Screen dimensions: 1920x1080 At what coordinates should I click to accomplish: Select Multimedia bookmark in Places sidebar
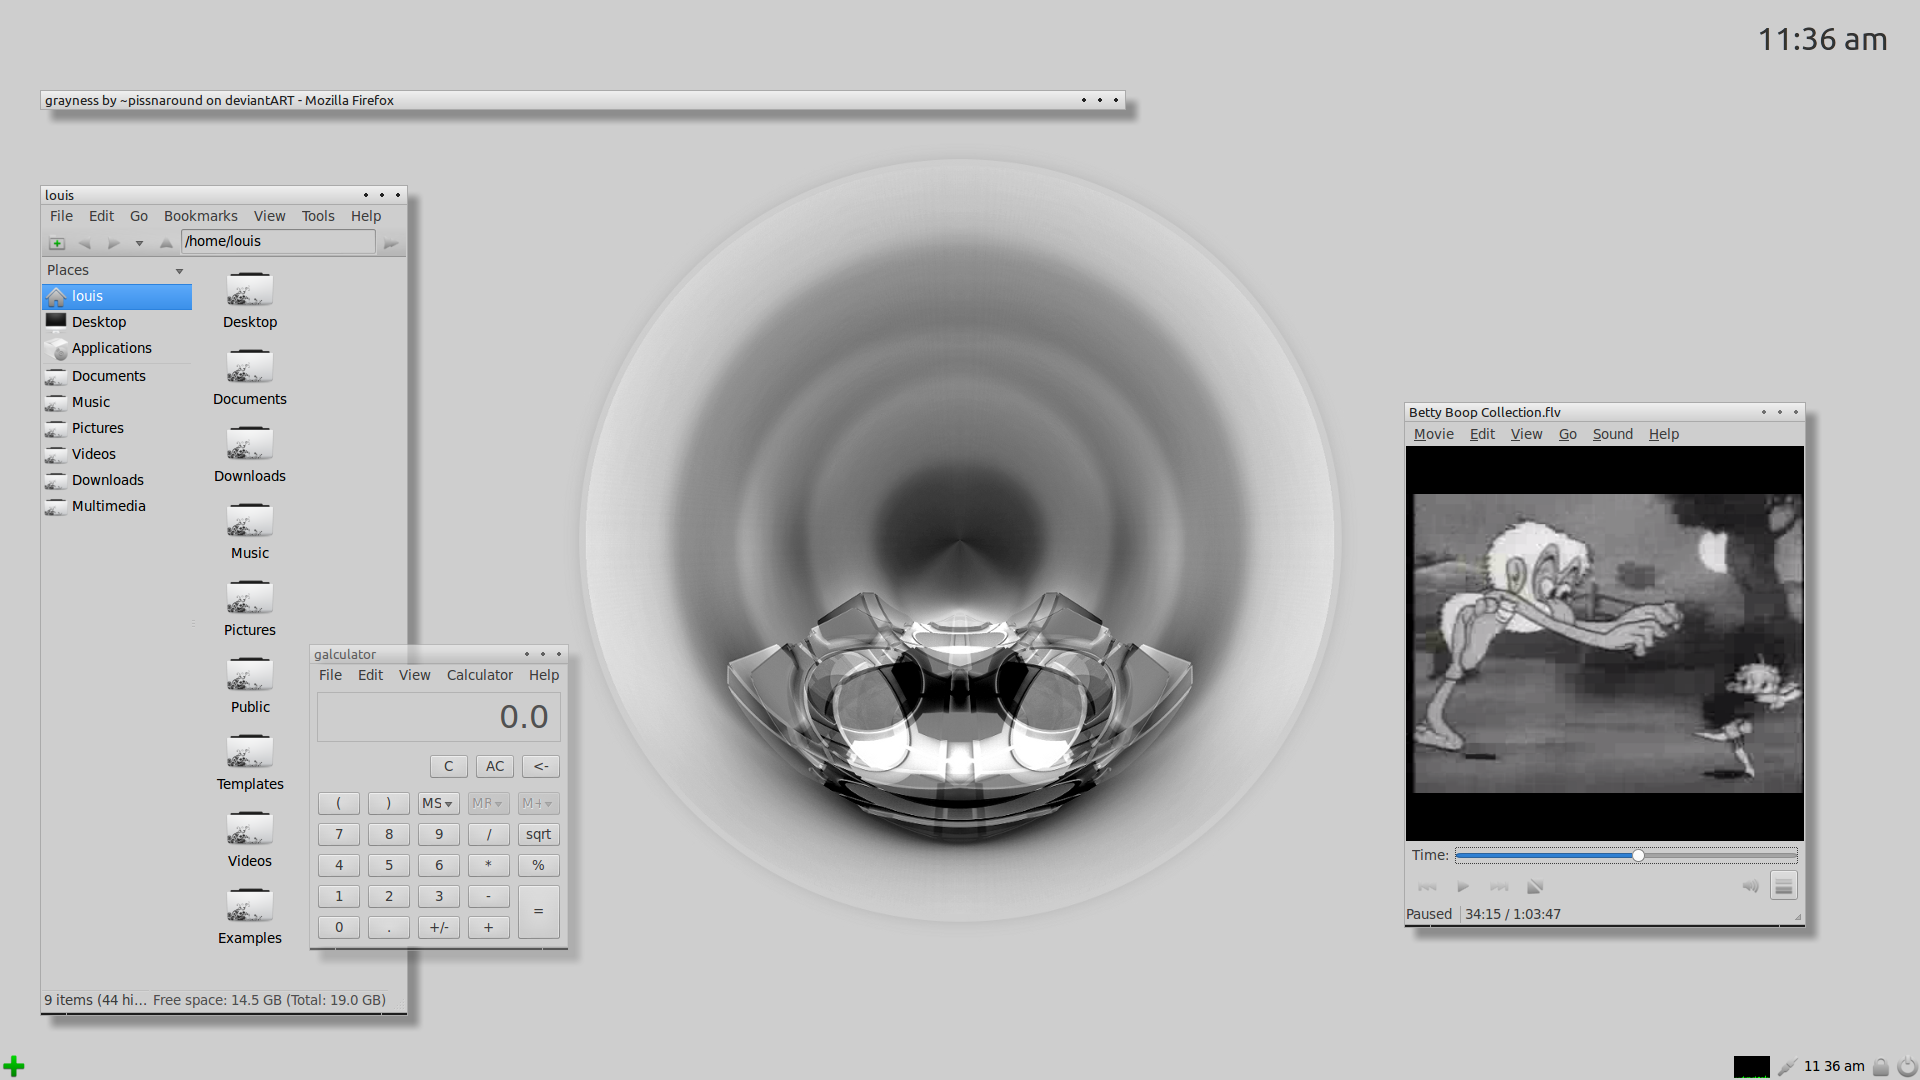pos(117,506)
